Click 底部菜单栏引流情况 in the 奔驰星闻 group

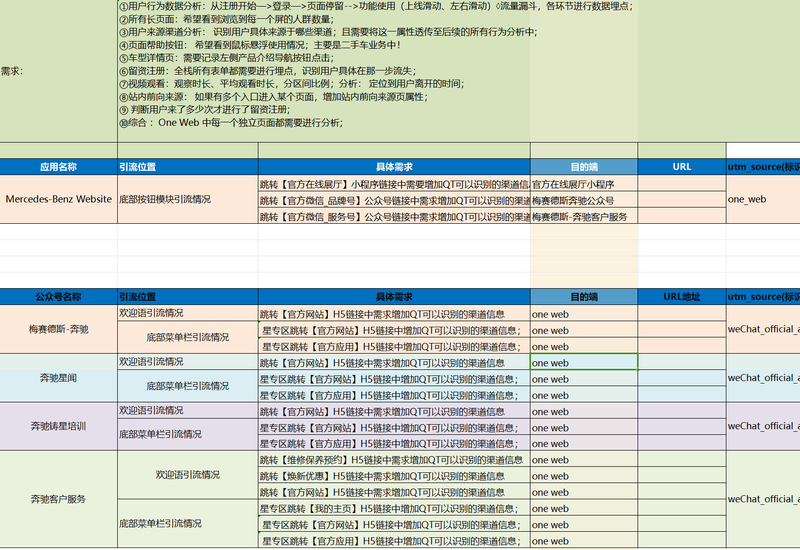tap(188, 386)
